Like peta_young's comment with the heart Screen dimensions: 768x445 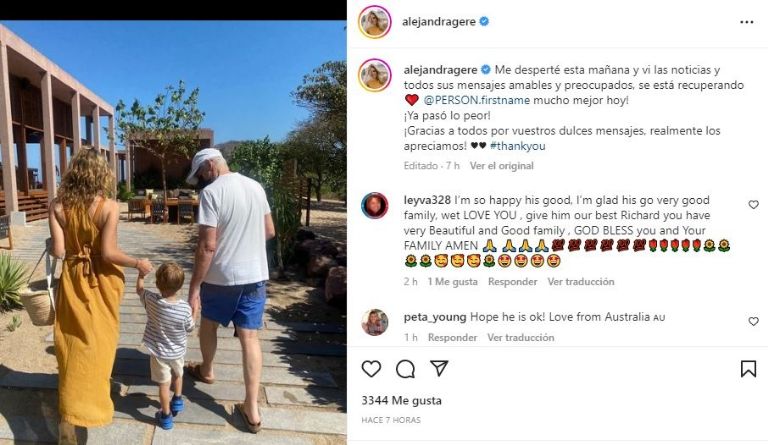[753, 321]
